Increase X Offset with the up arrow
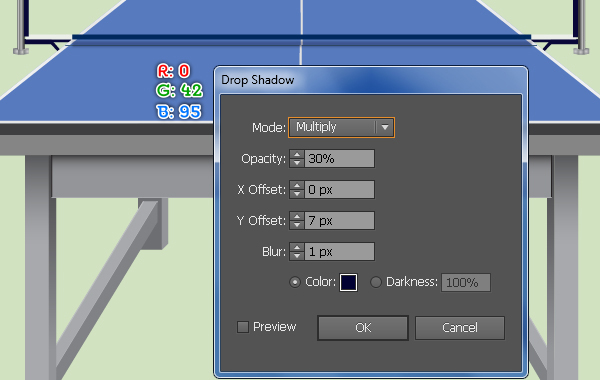Image resolution: width=600 pixels, height=380 pixels. coord(297,185)
